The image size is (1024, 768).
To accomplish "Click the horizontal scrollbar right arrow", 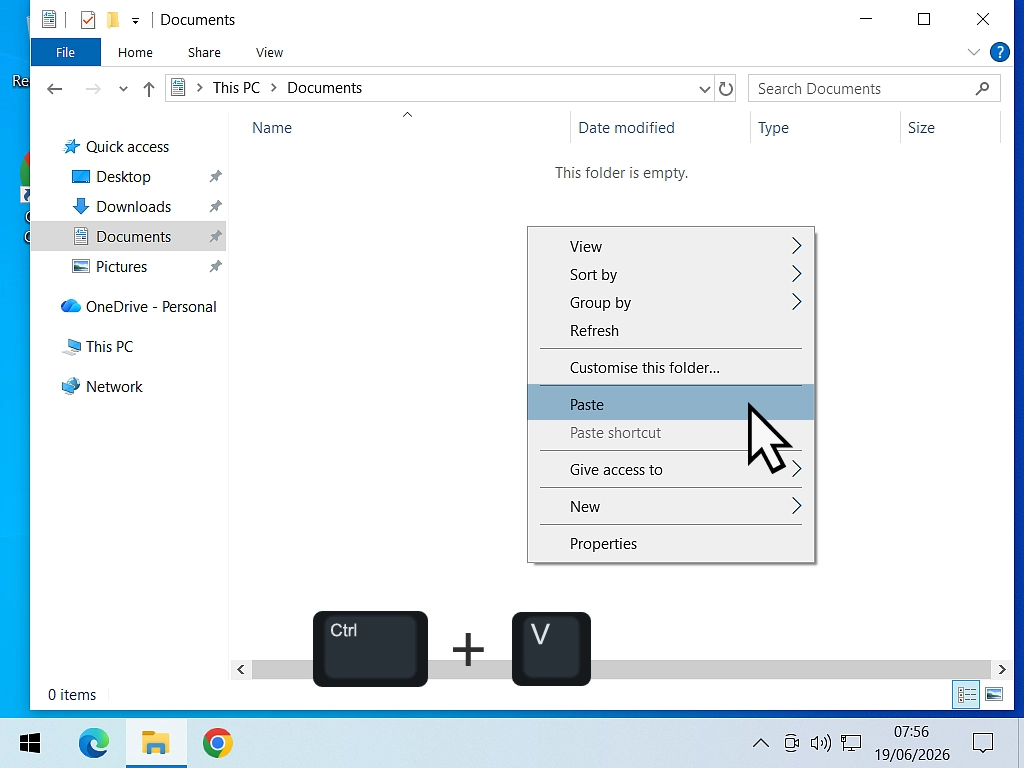I will (x=1002, y=669).
